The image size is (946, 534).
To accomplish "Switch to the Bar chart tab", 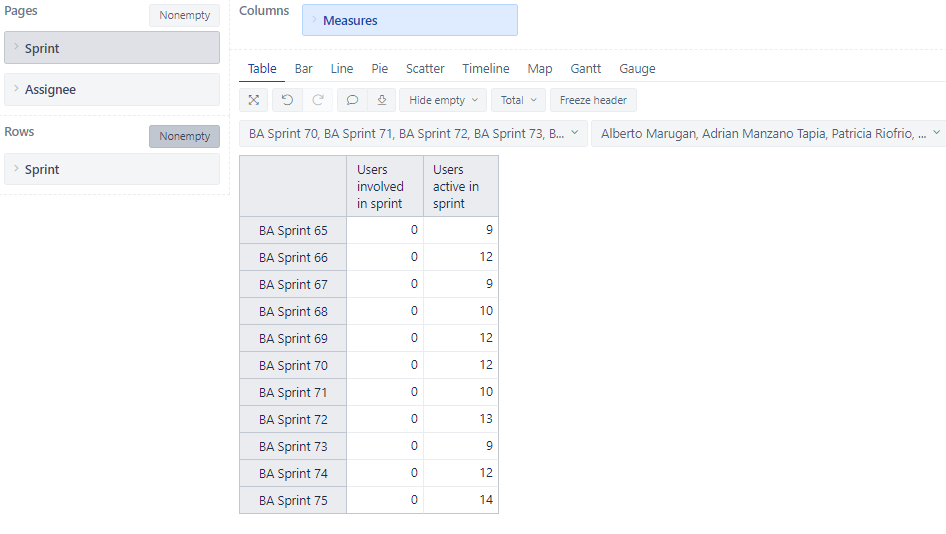I will 303,69.
